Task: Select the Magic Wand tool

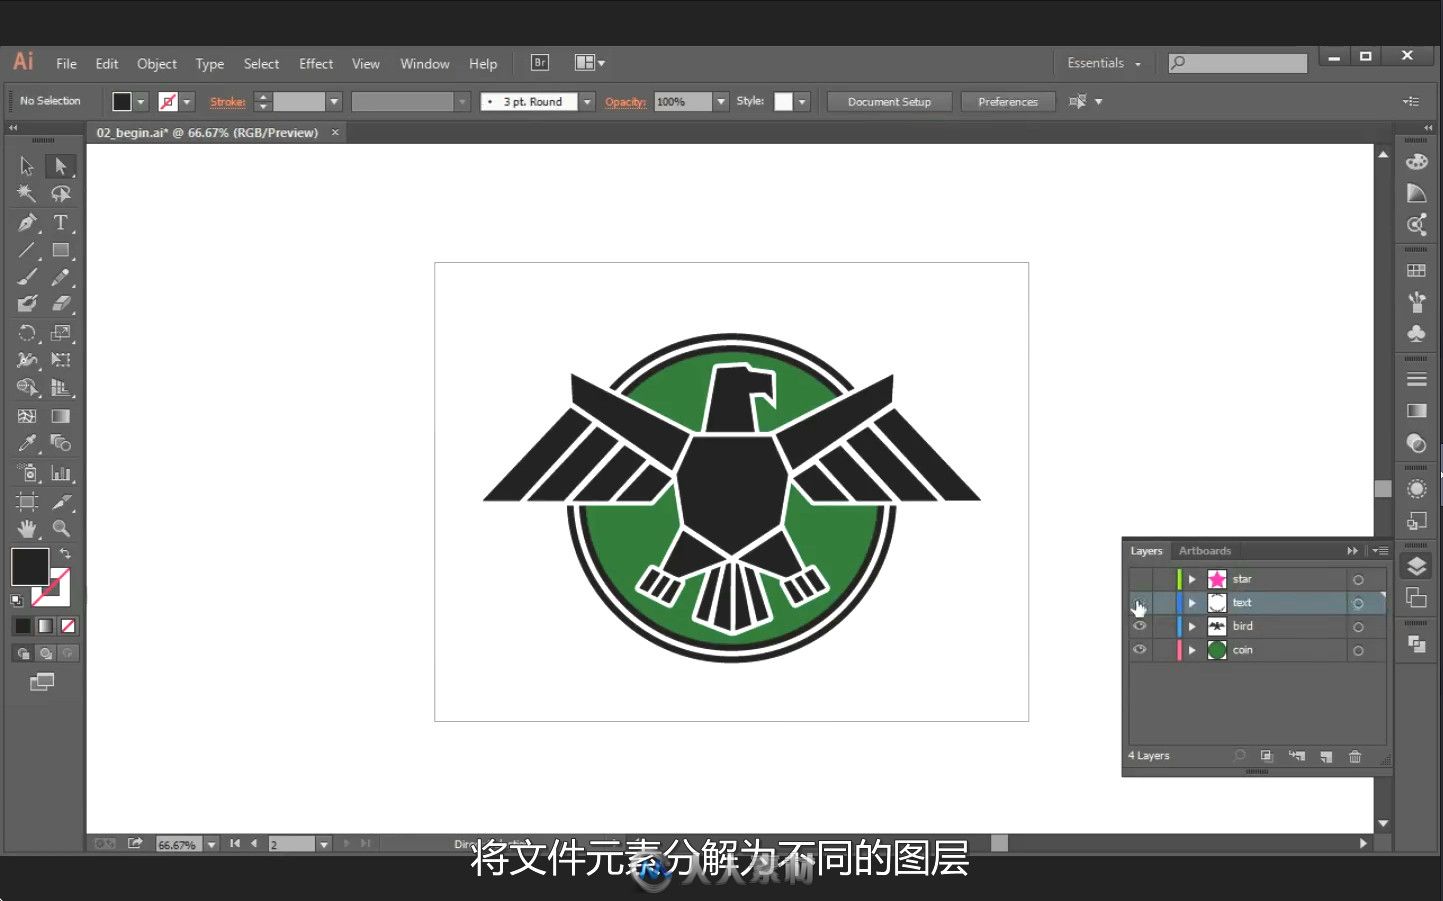Action: (x=27, y=194)
